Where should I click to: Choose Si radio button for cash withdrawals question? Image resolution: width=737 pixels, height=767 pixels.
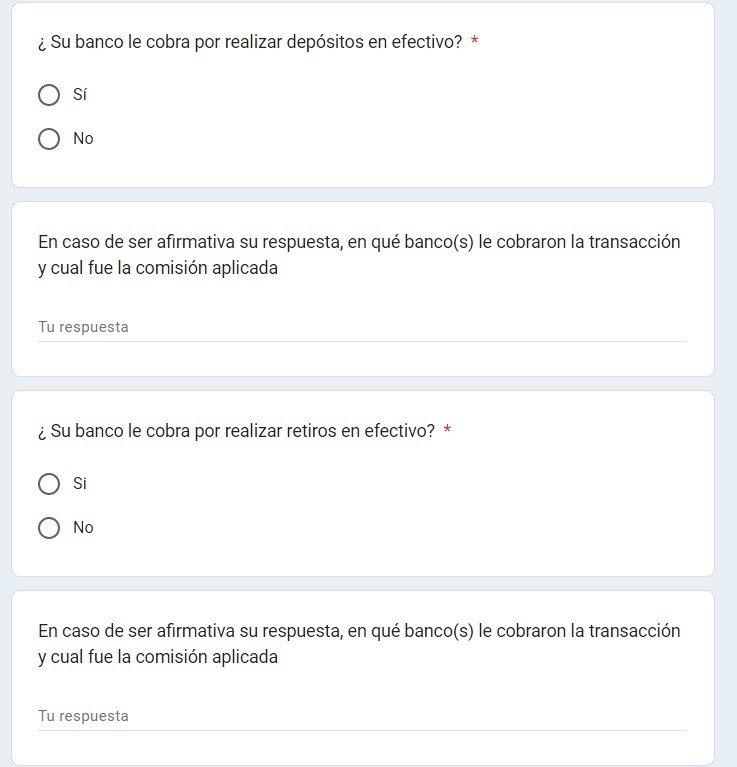pos(49,484)
